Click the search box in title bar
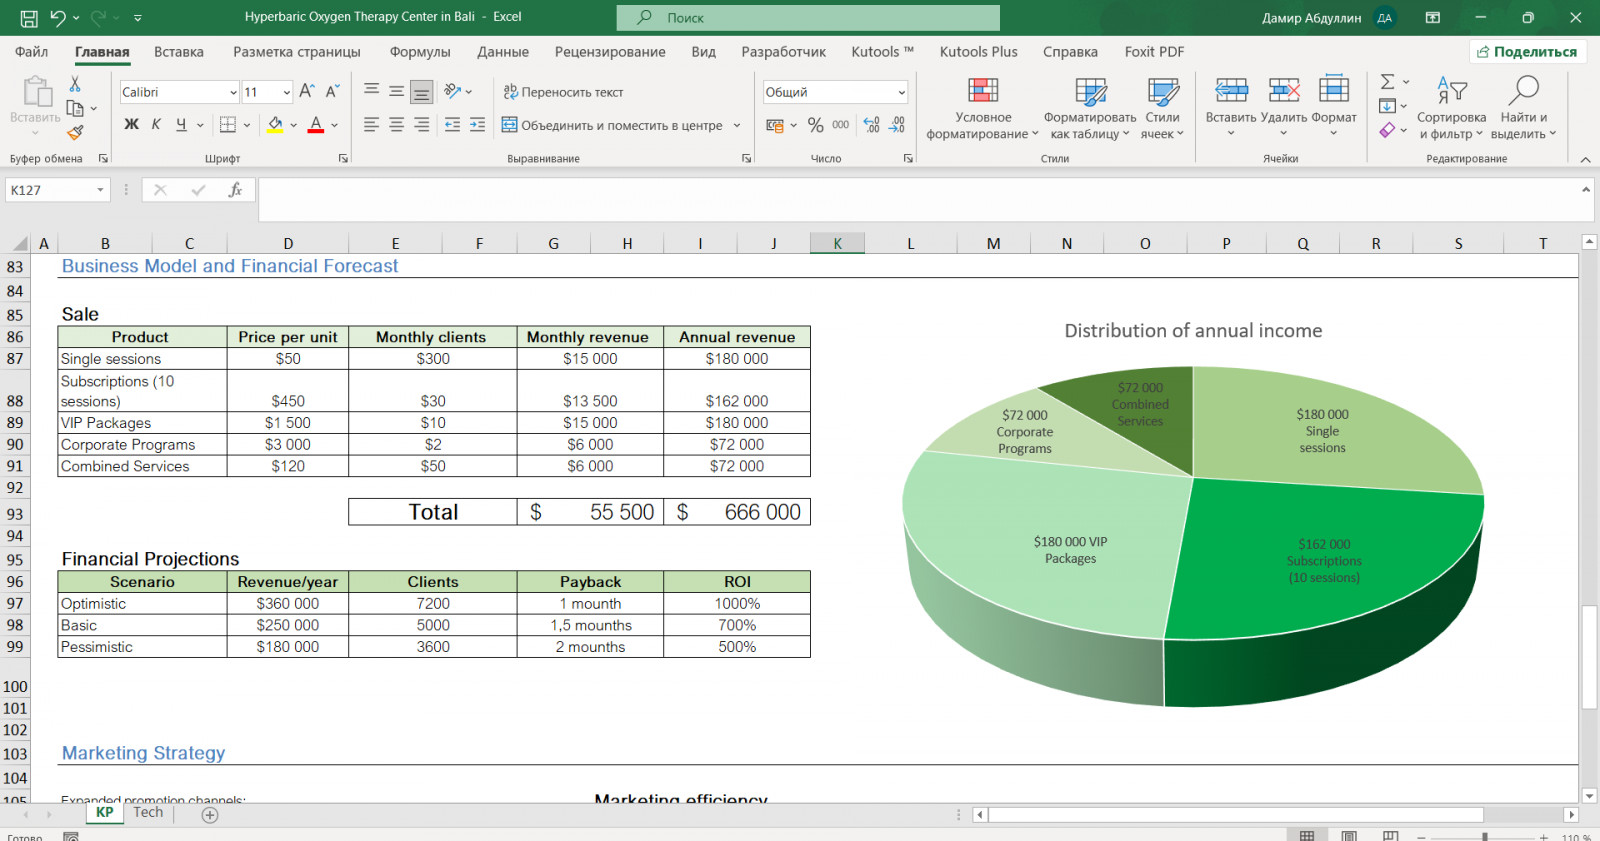The height and width of the screenshot is (841, 1600). 808,18
